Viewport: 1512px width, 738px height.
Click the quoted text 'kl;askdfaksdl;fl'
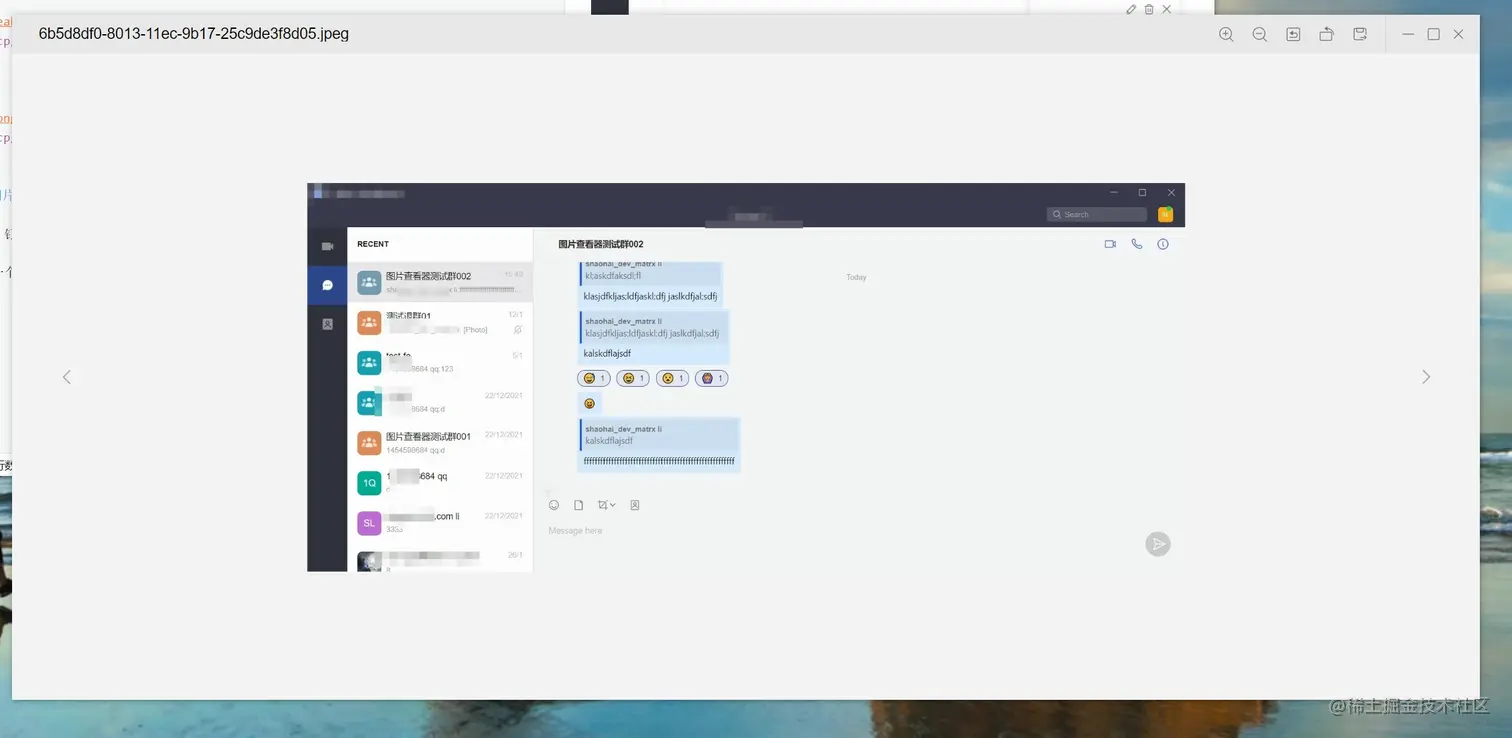tap(613, 275)
